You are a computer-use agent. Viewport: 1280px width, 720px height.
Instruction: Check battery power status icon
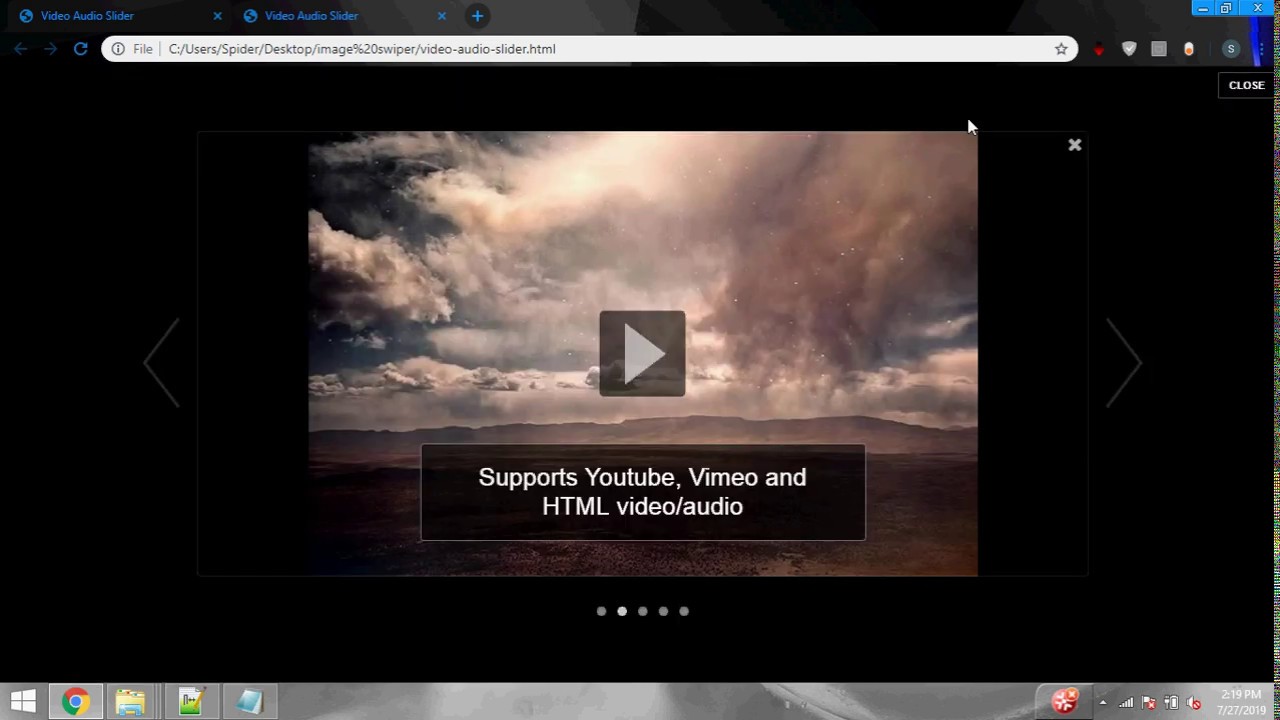[1171, 703]
